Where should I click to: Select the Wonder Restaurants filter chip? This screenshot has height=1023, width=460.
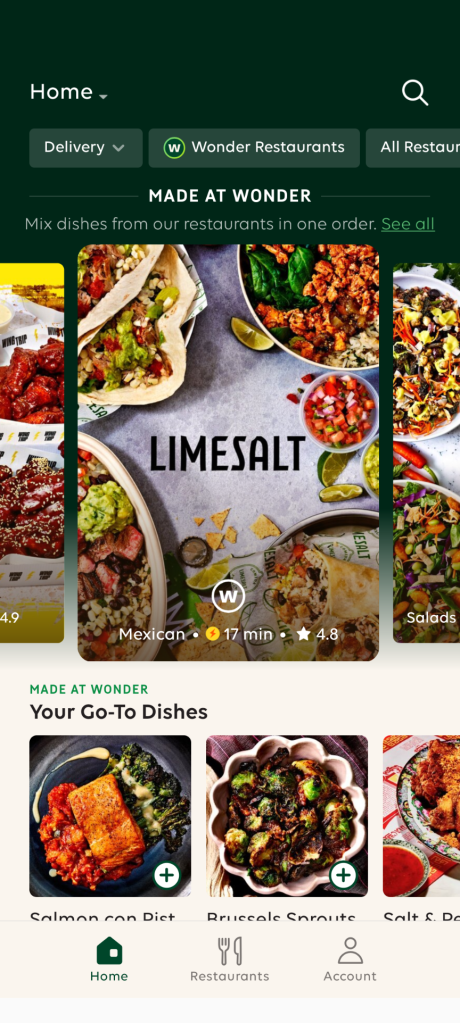click(x=254, y=147)
